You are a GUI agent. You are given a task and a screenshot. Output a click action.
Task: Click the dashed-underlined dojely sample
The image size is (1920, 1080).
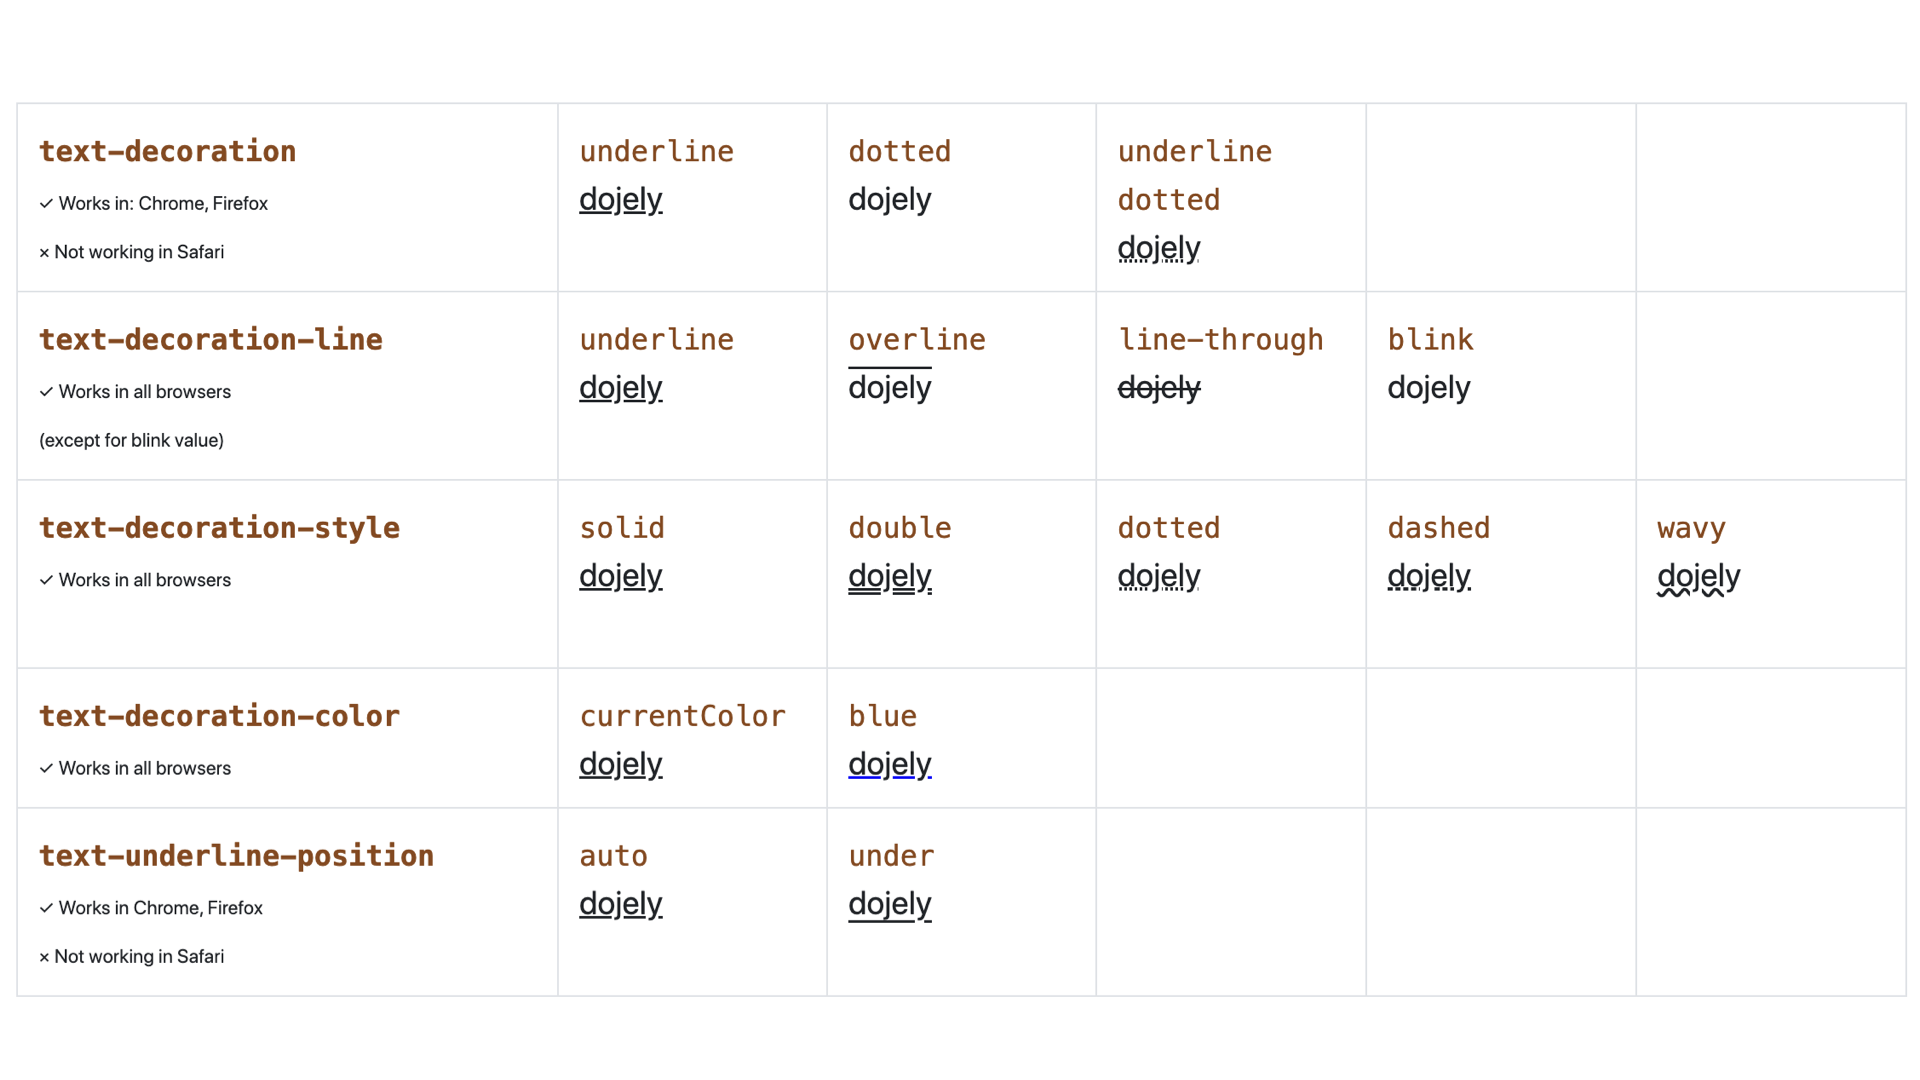pos(1428,576)
